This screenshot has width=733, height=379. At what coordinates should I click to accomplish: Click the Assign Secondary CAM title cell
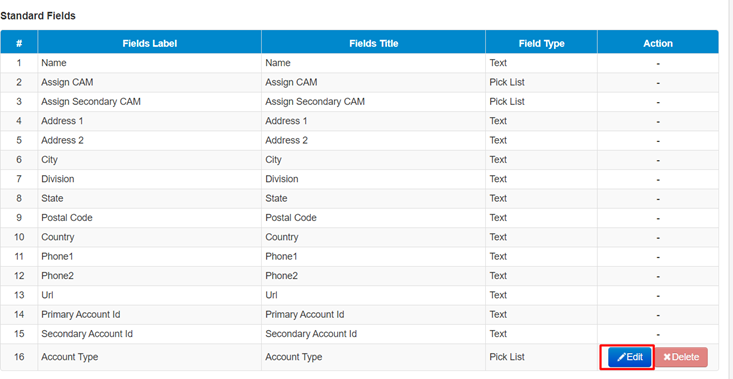pyautogui.click(x=374, y=101)
